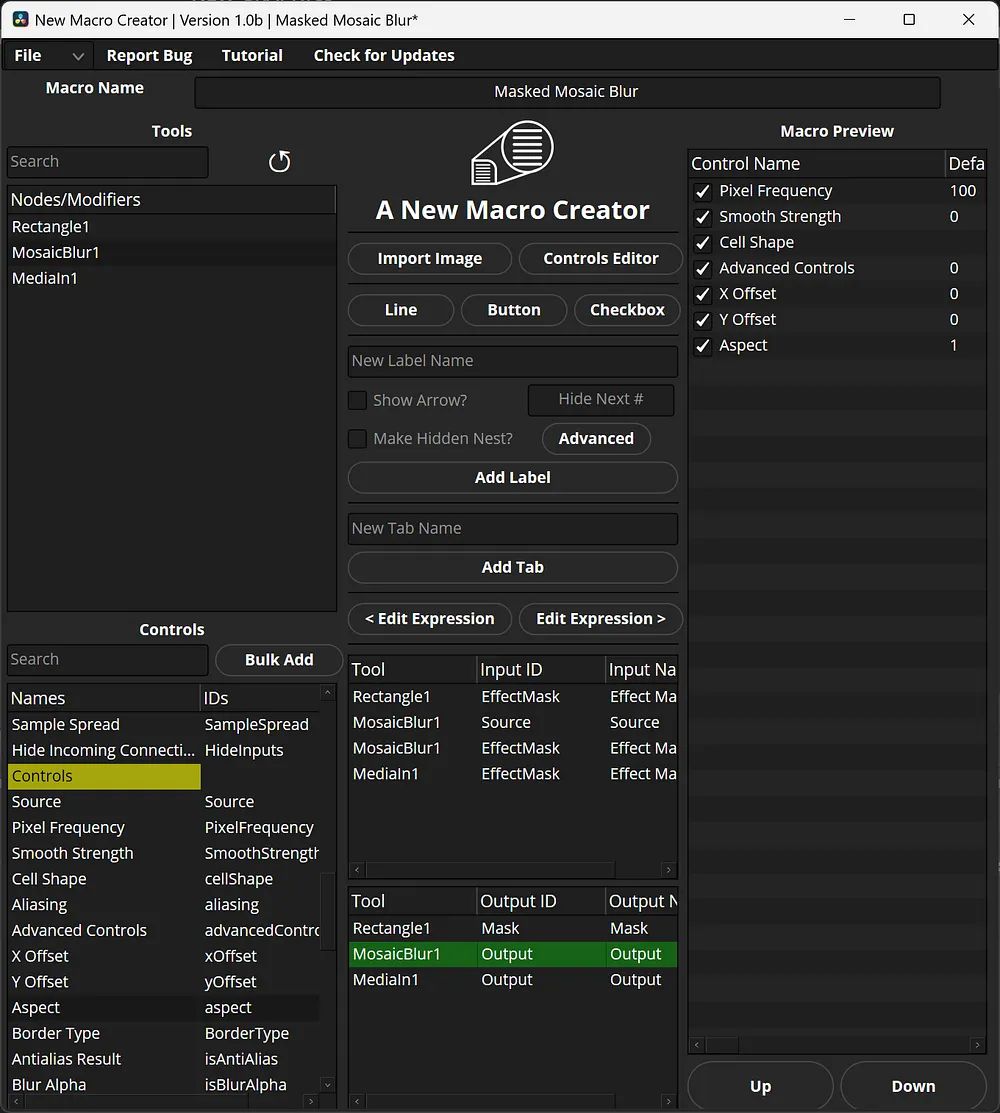Uncheck the Aspect checkbox in Macro Preview

pyautogui.click(x=703, y=346)
